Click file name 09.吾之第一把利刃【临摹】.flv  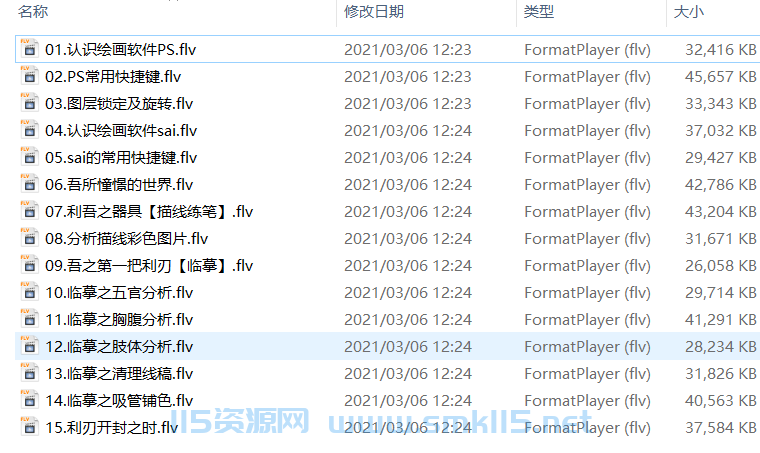[x=149, y=266]
